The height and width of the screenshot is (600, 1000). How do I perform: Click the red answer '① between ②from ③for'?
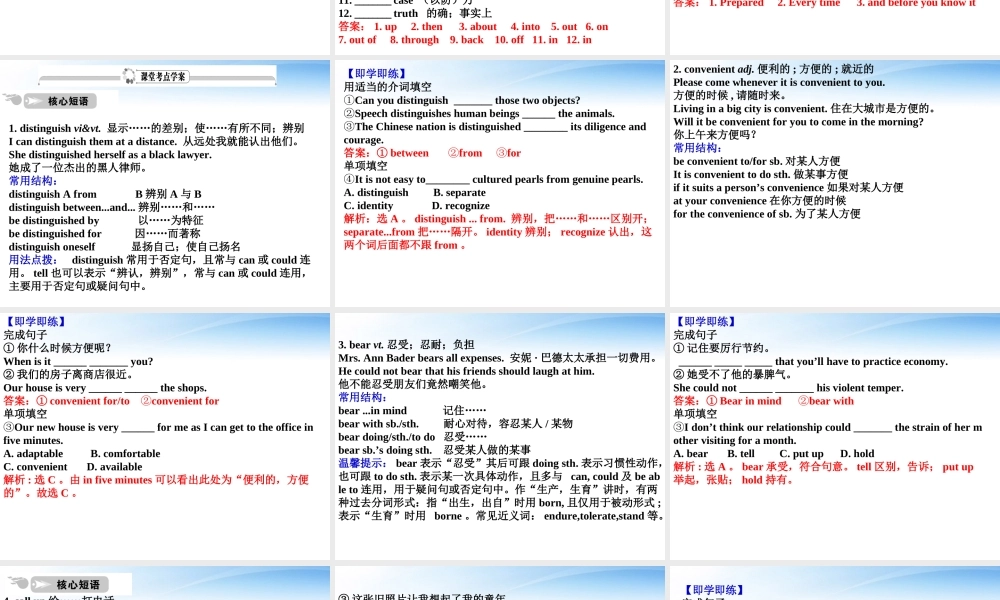pyautogui.click(x=432, y=153)
